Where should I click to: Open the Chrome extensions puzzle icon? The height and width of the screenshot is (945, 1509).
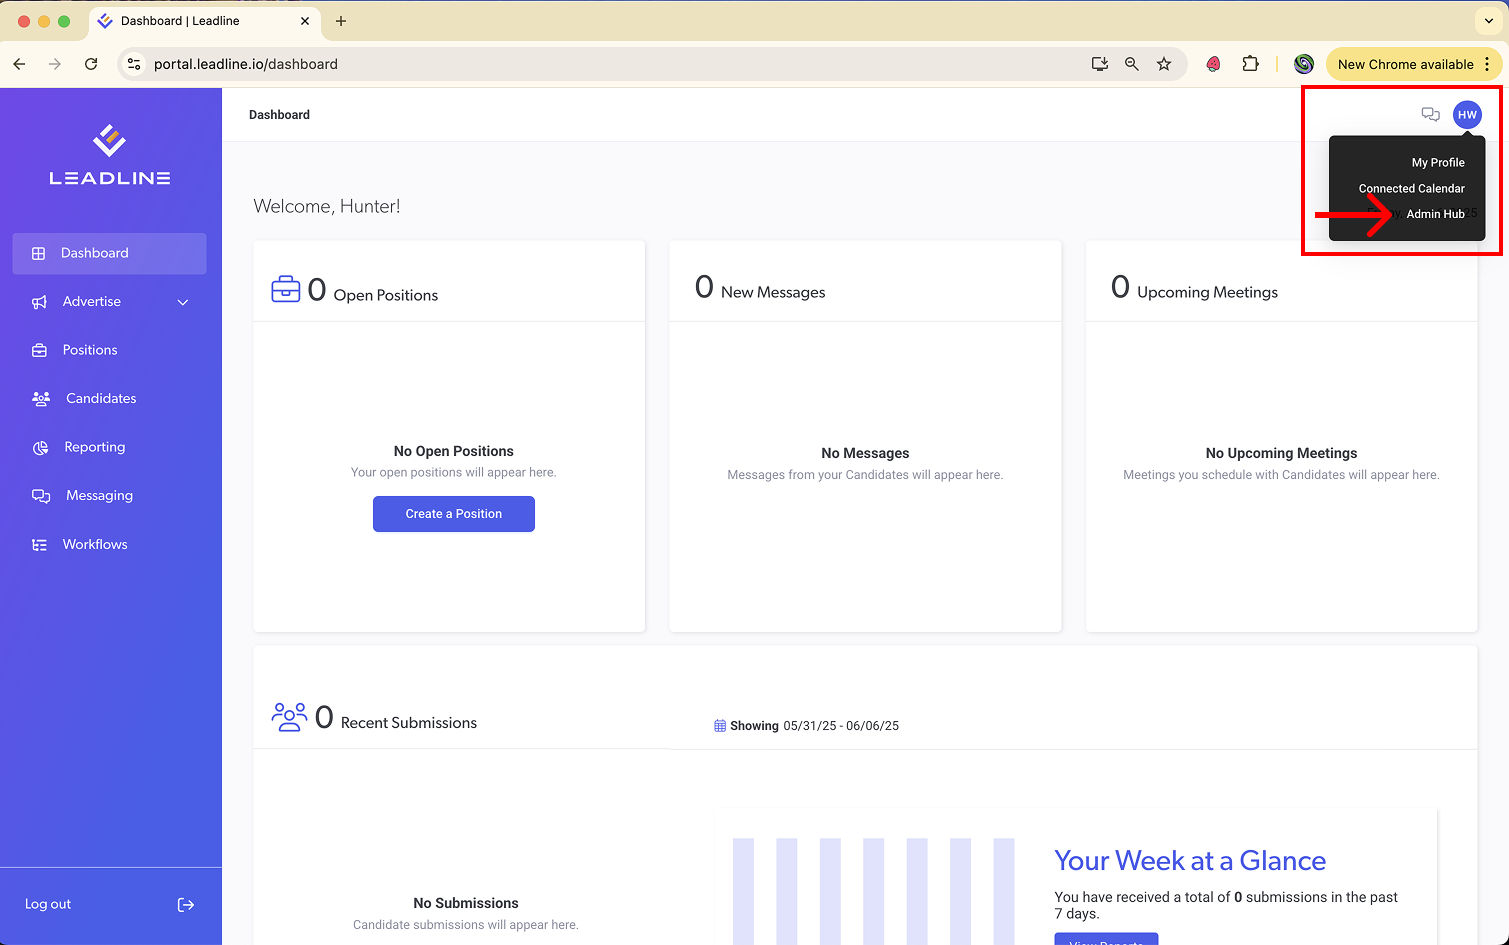[1250, 64]
